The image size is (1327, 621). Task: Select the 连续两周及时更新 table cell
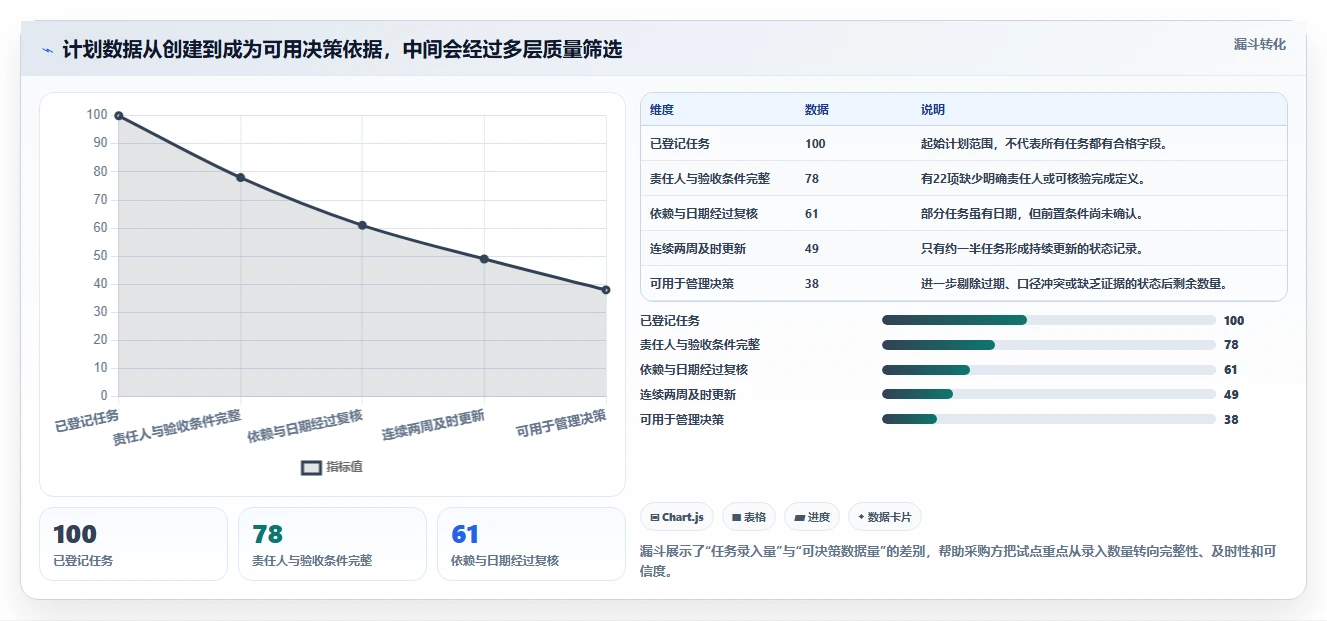click(x=698, y=249)
